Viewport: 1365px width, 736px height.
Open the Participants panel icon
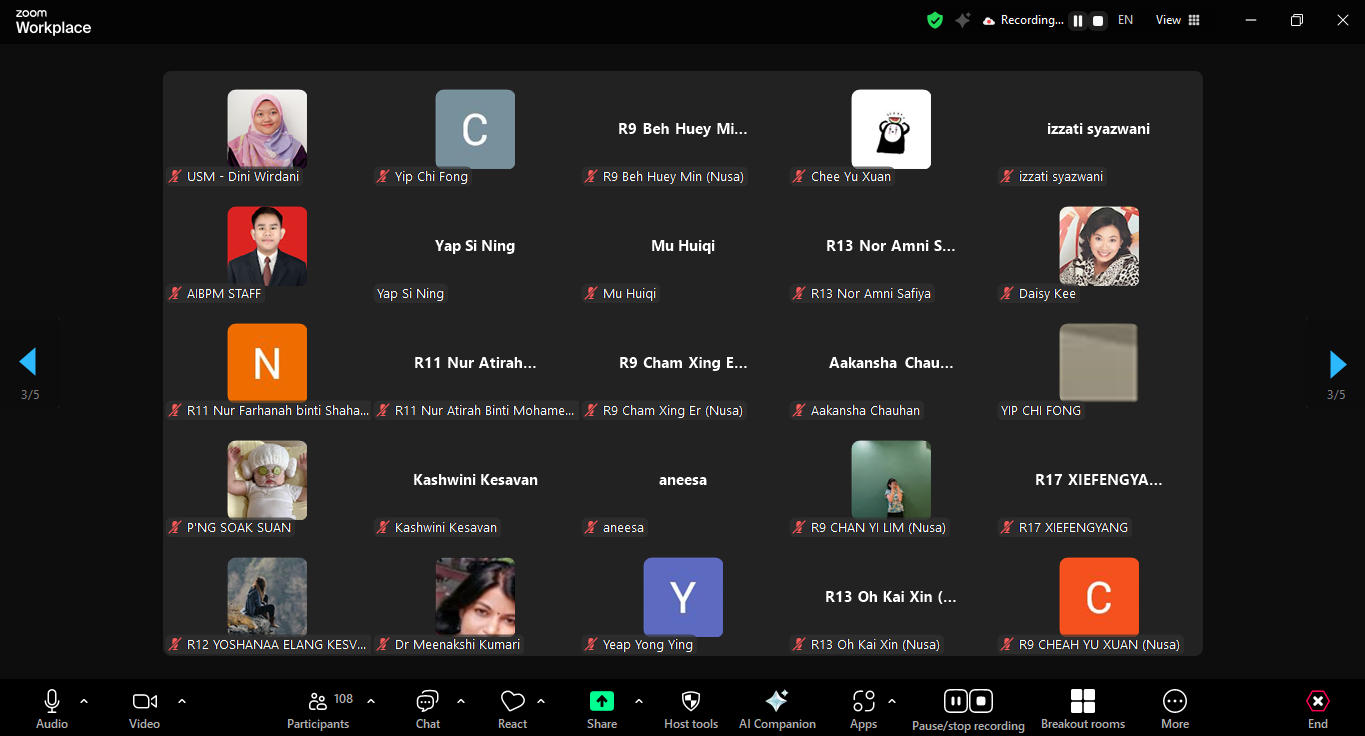[318, 701]
